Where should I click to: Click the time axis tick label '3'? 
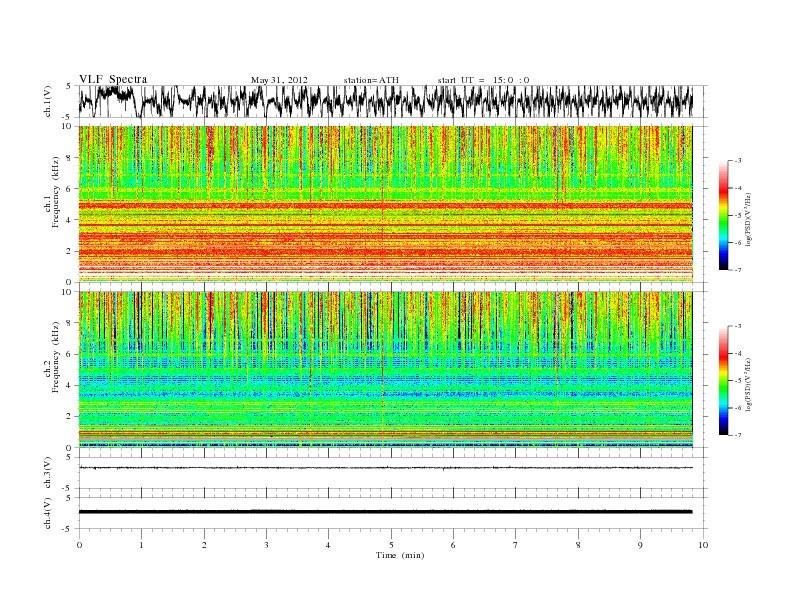point(266,545)
